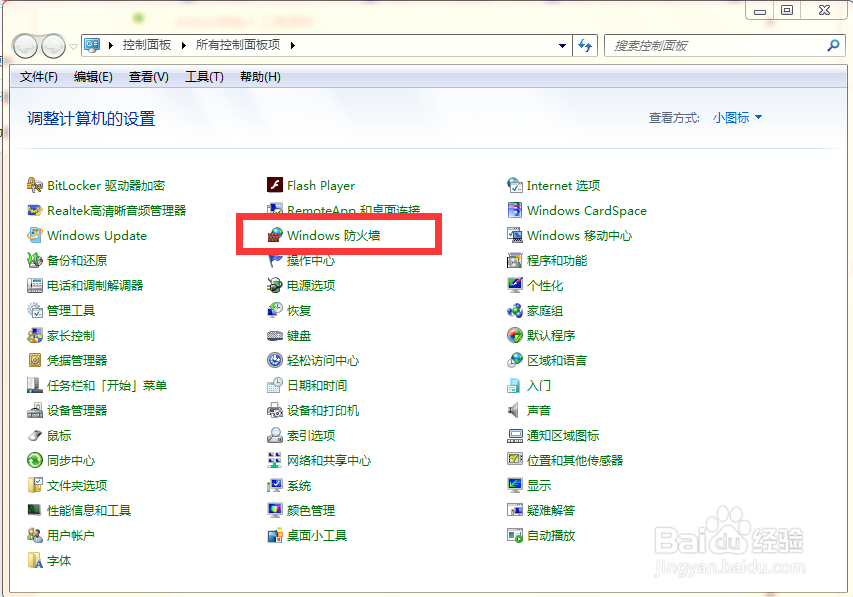The width and height of the screenshot is (853, 597).
Task: Click the Internet 选项 icon
Action: 515,186
